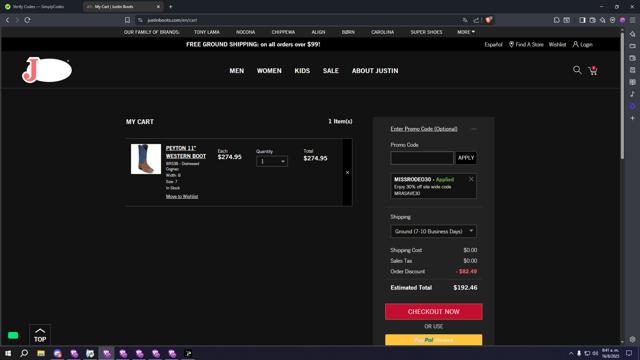Open the SALE menu
This screenshot has height=360, width=640.
point(331,71)
